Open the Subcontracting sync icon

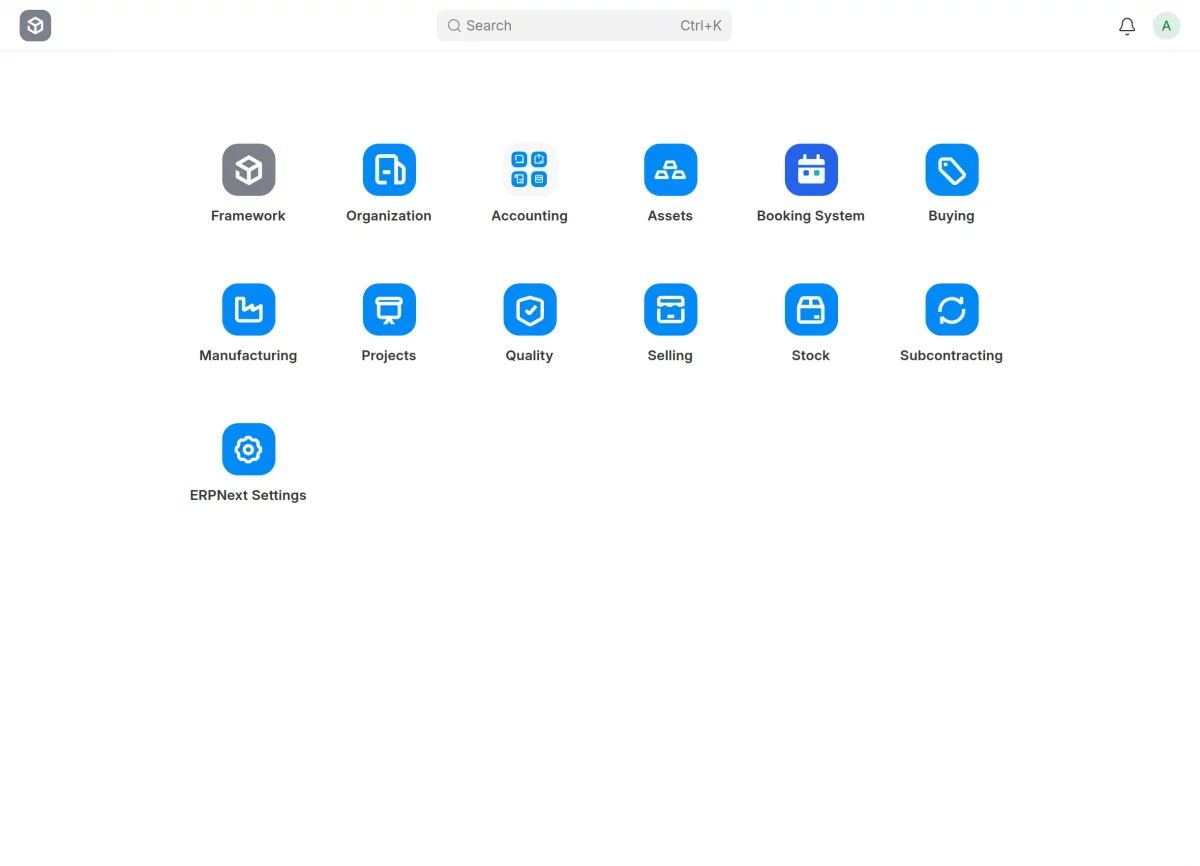click(951, 310)
